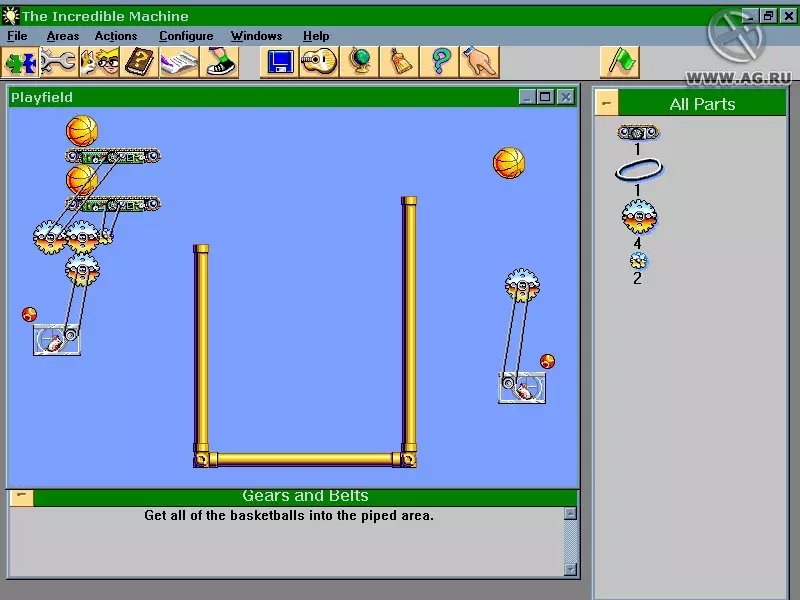Click the tall right yellow pipe
This screenshot has width=800, height=600.
click(x=409, y=325)
